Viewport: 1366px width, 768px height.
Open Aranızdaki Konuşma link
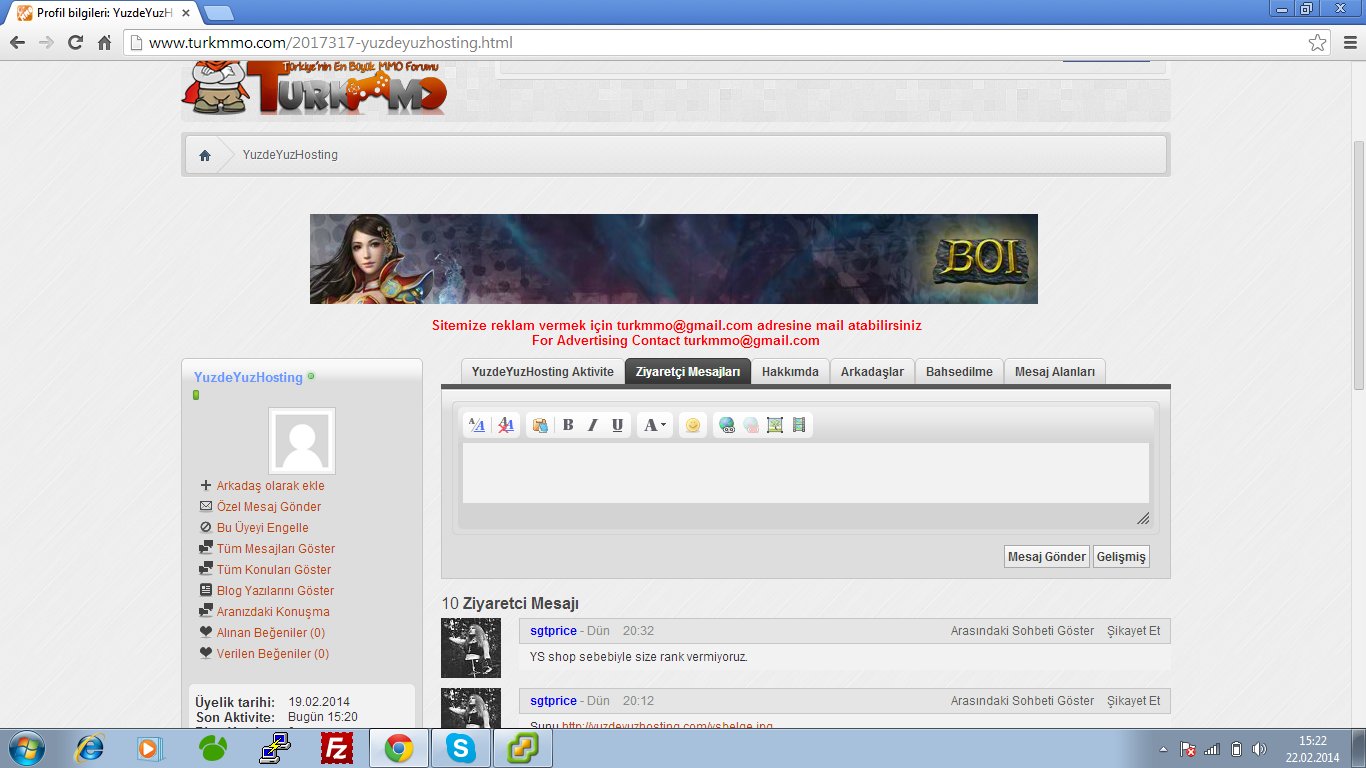(273, 612)
